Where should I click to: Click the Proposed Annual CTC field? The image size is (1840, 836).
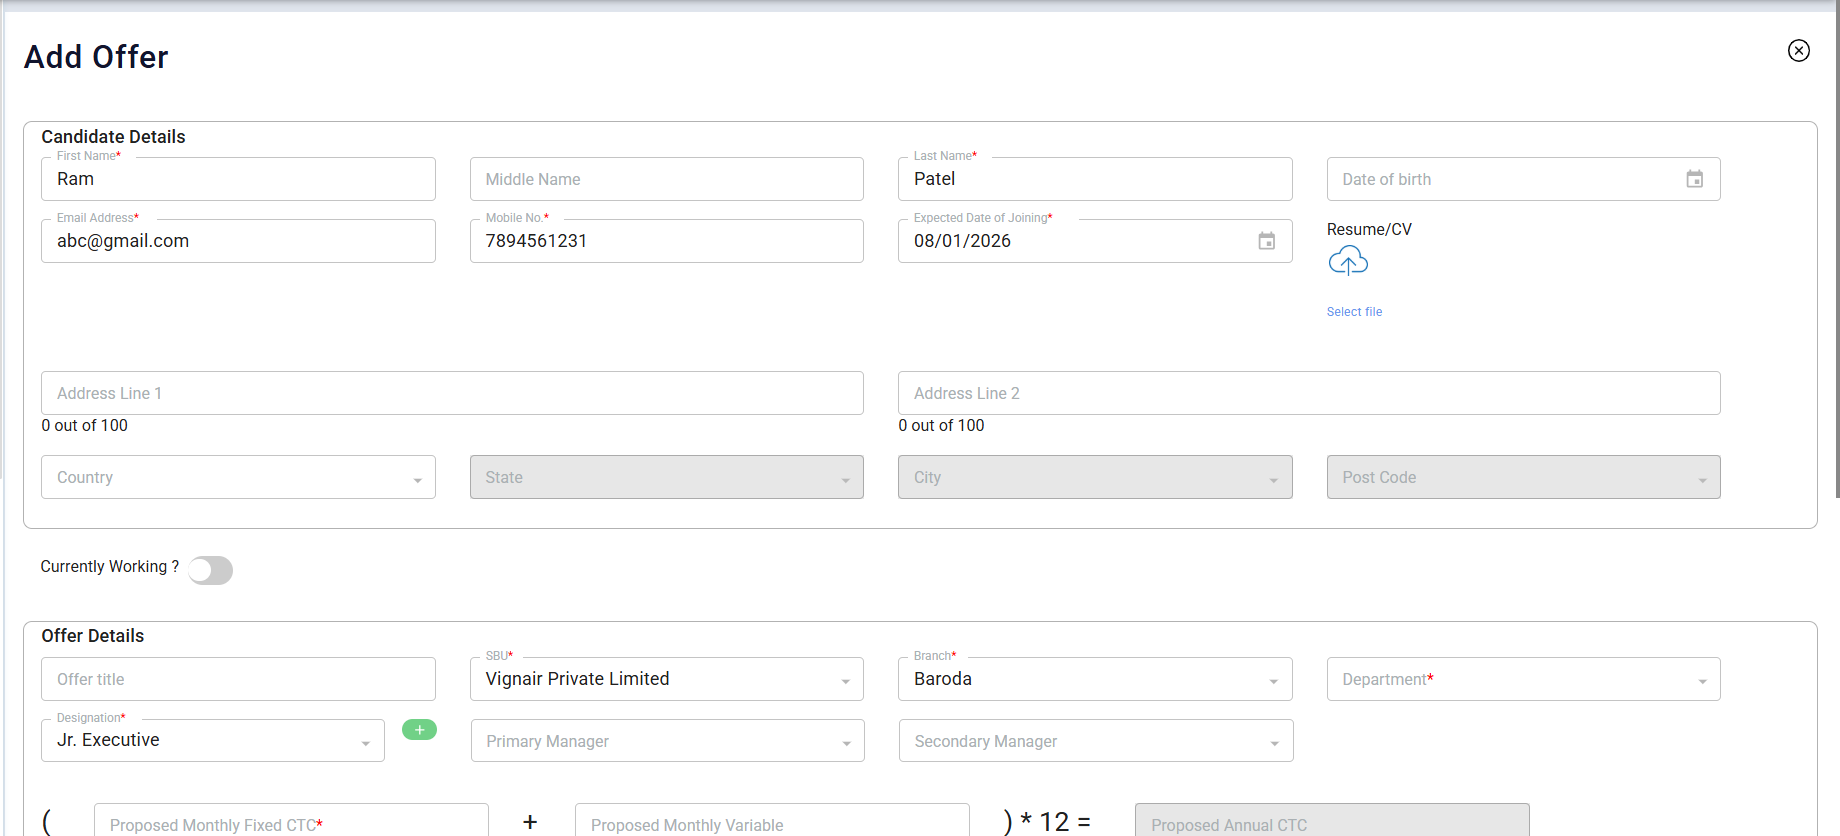[1332, 820]
